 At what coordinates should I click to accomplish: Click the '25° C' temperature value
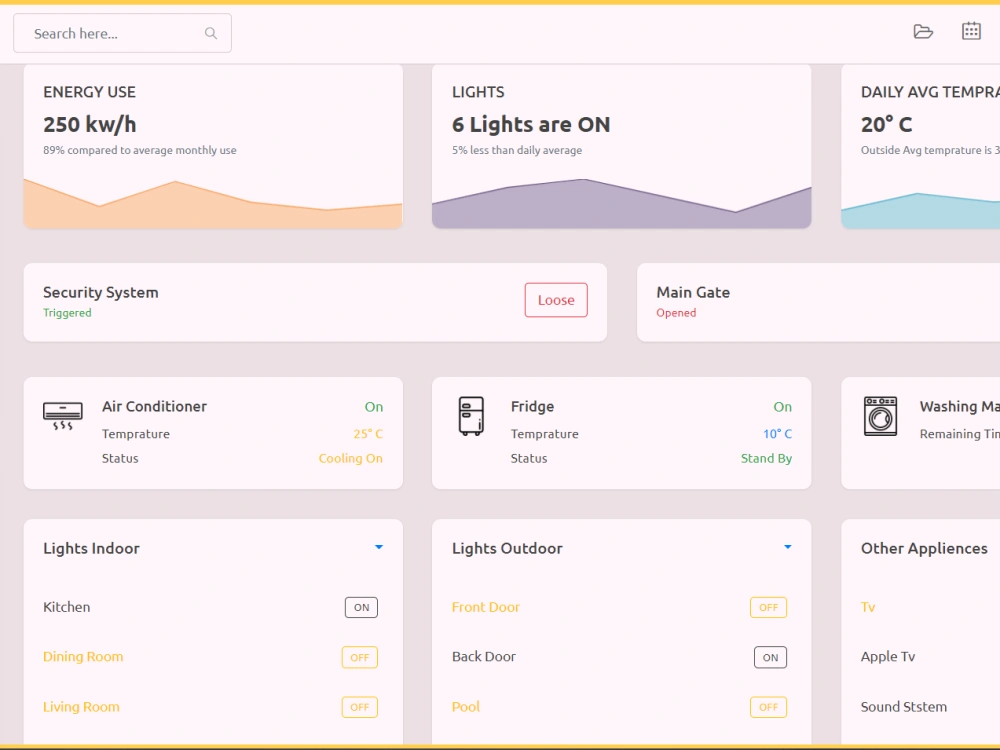pos(368,434)
